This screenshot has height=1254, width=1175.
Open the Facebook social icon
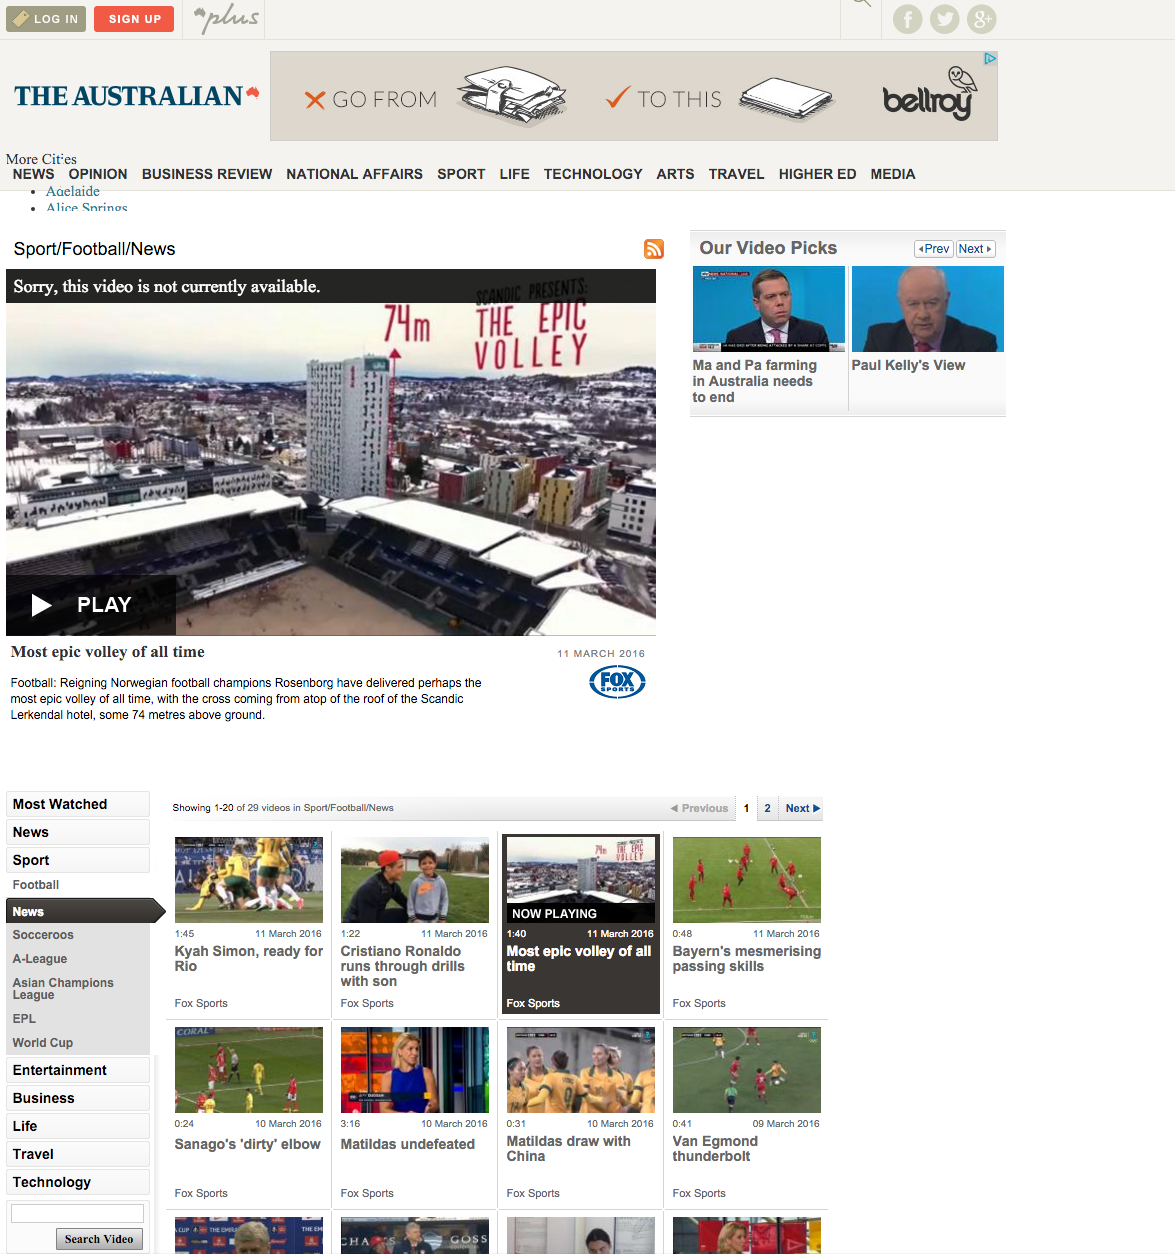(x=907, y=19)
